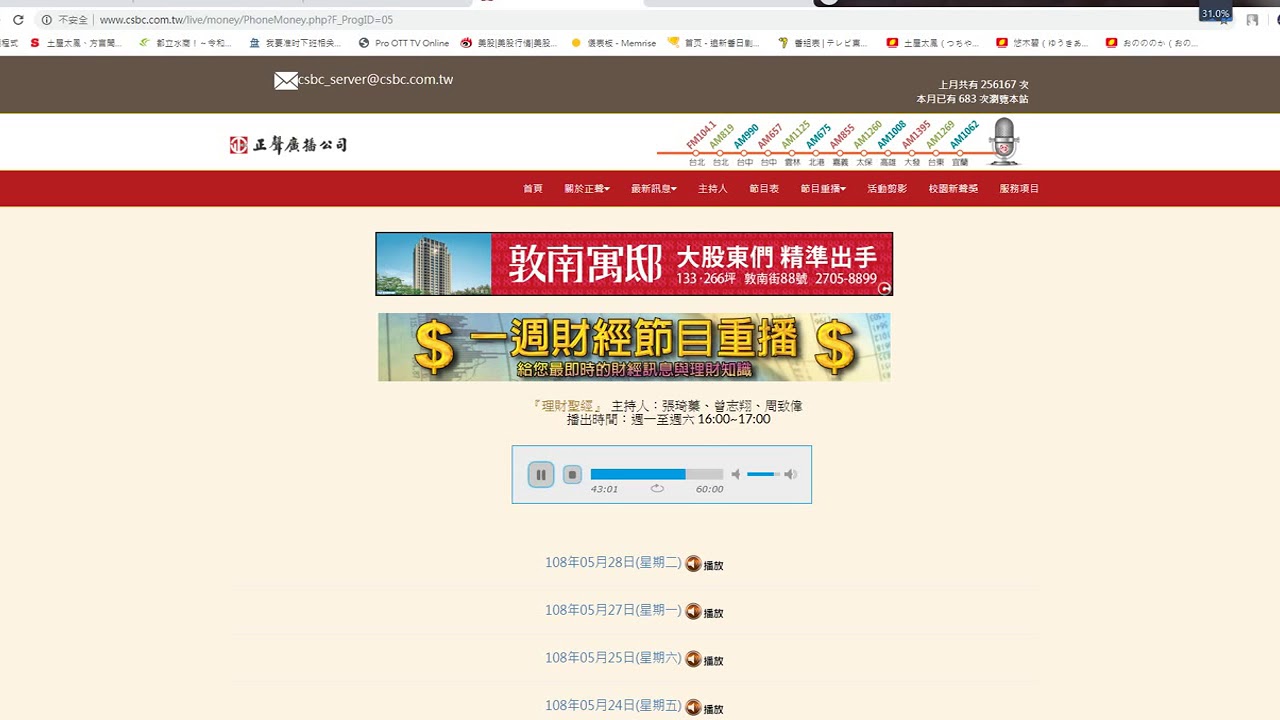Open the 108年05月27日(星期一) link
The height and width of the screenshot is (720, 1280).
[613, 610]
